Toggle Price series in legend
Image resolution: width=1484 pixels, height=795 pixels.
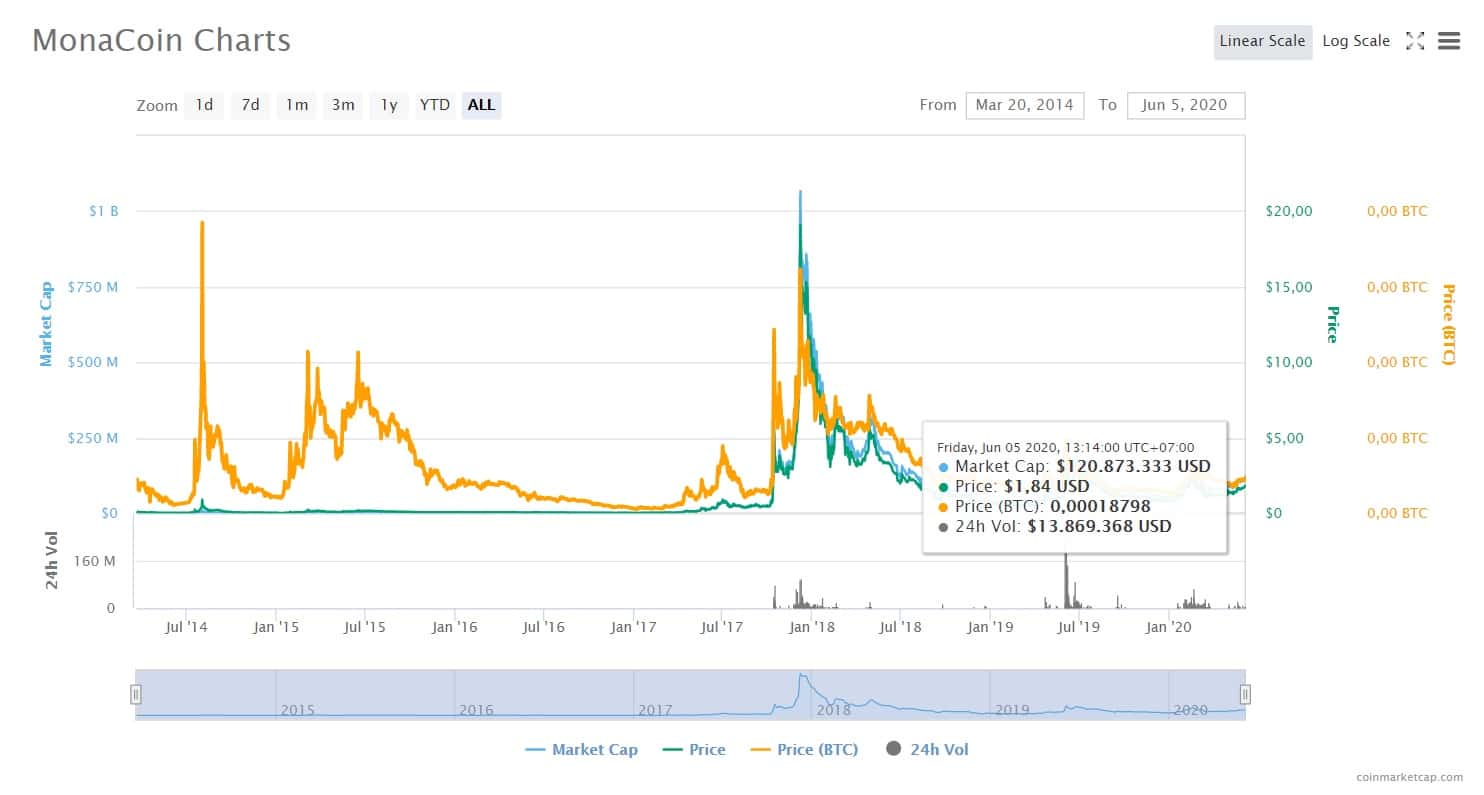(694, 750)
